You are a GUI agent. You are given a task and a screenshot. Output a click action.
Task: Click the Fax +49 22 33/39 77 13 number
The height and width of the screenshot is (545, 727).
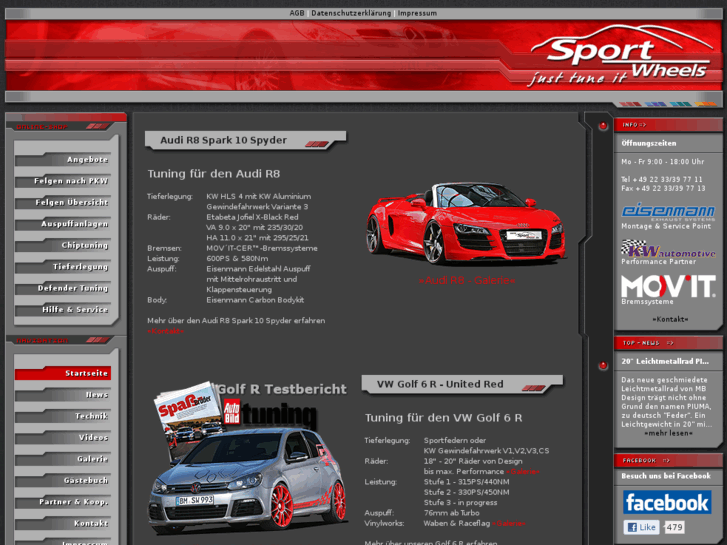[x=663, y=188]
